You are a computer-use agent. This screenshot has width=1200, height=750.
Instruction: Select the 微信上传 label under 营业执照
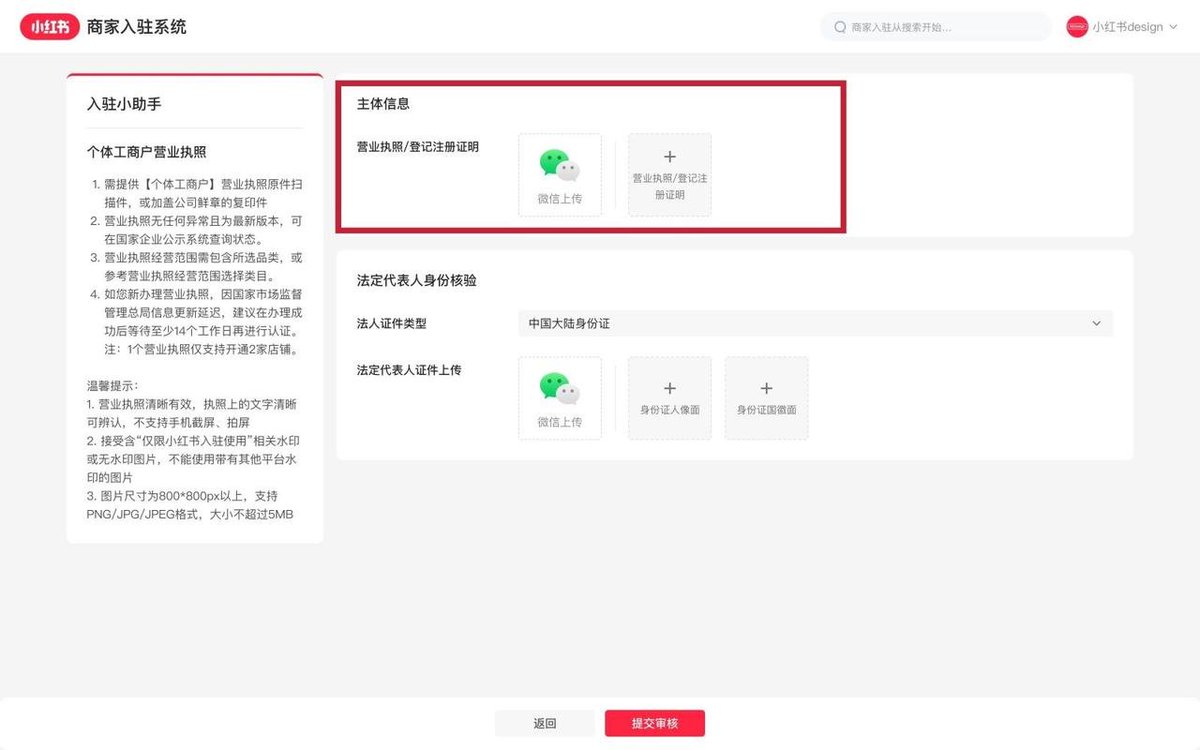pyautogui.click(x=560, y=199)
